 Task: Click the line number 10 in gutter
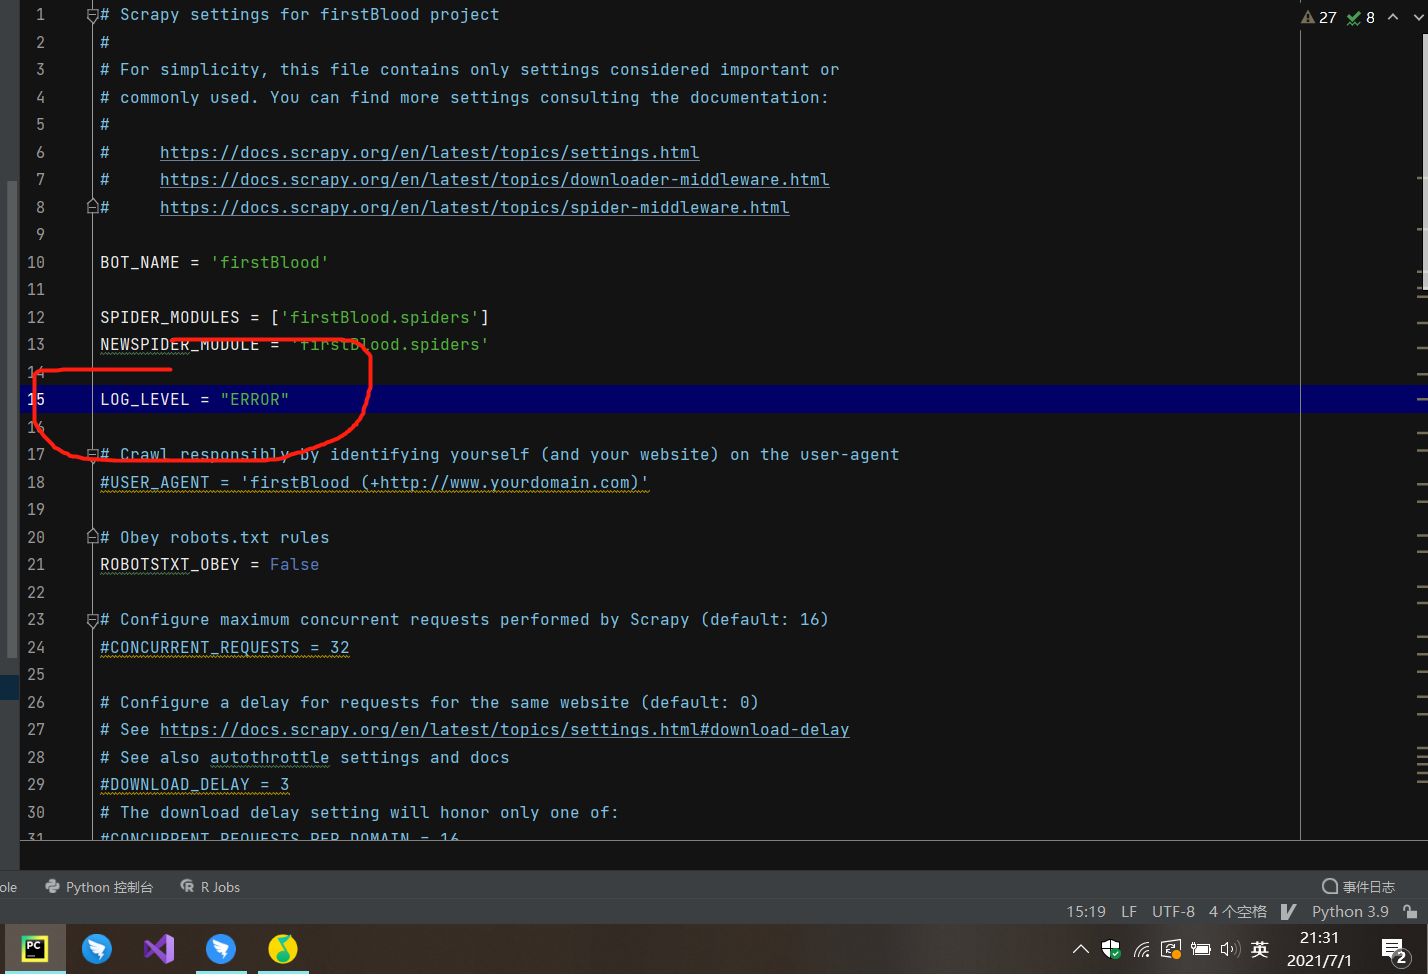coord(36,262)
